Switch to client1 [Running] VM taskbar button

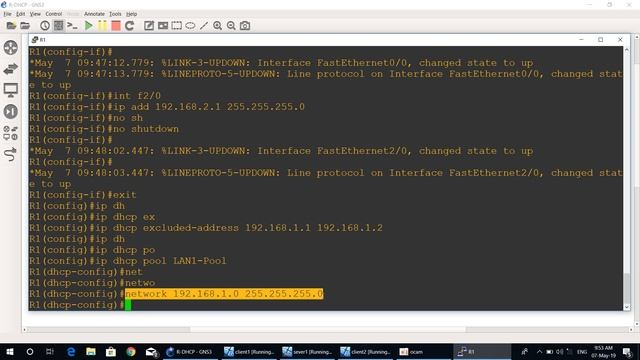[249, 351]
